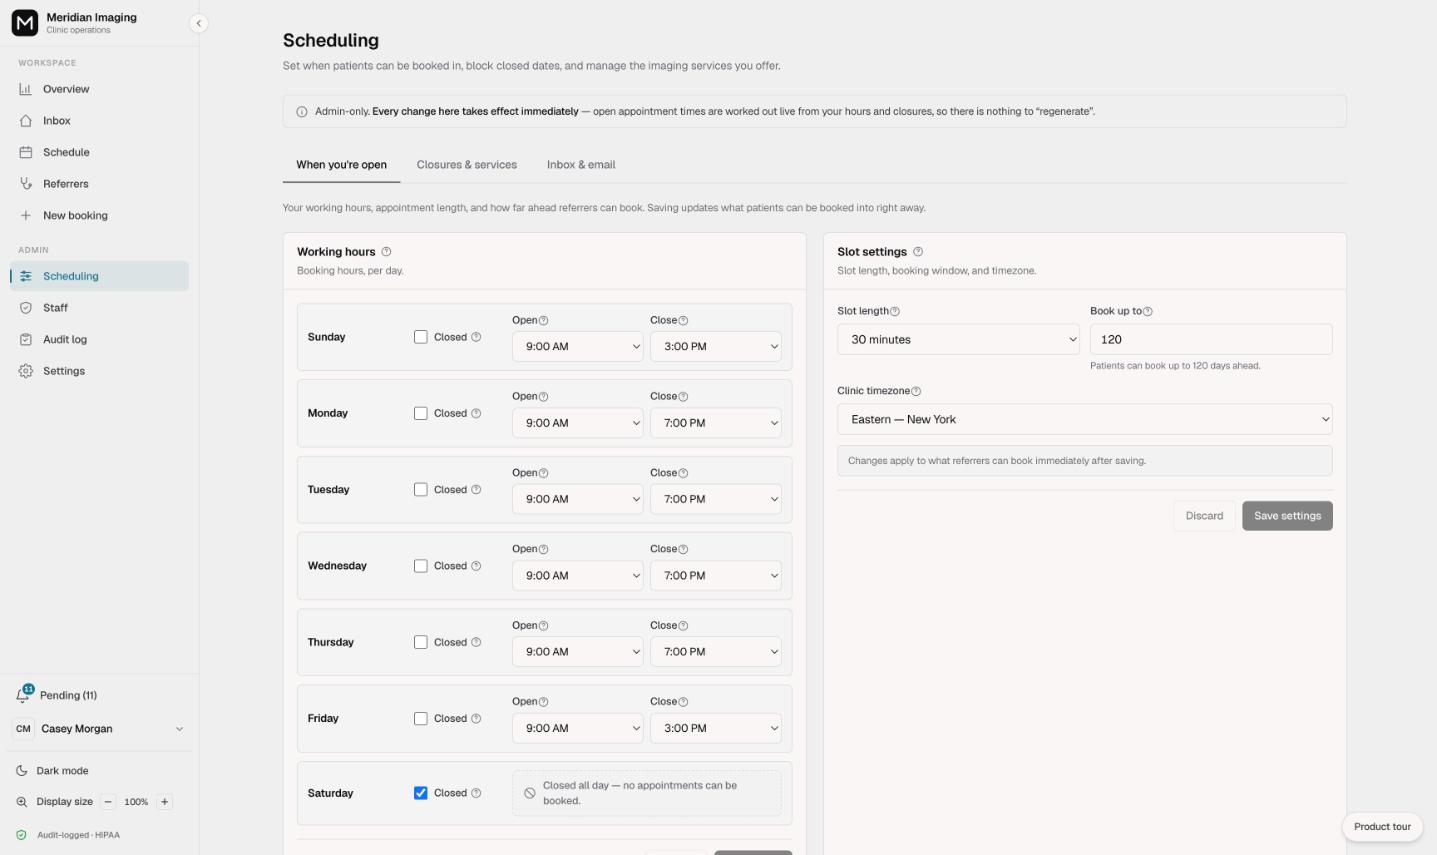Click help icon next to Working hours
Image resolution: width=1437 pixels, height=855 pixels.
point(386,252)
